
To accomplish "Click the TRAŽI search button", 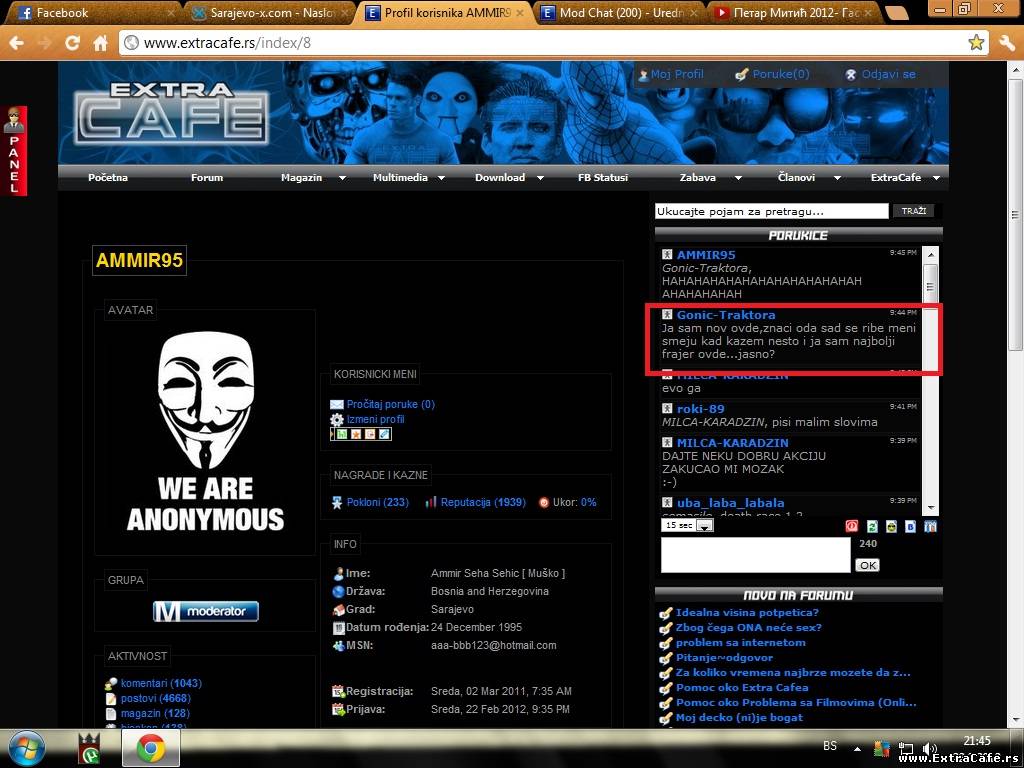I will (x=914, y=211).
